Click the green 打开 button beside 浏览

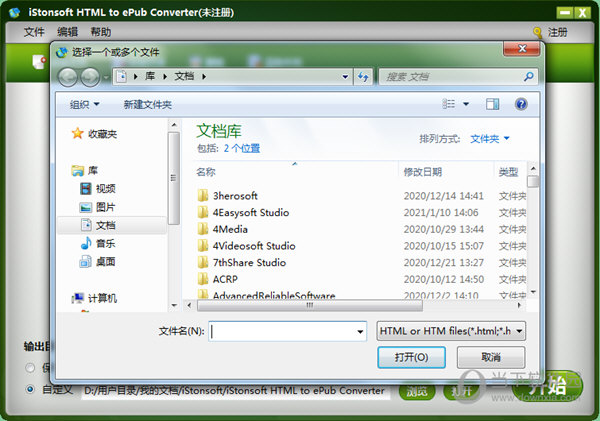[x=460, y=391]
